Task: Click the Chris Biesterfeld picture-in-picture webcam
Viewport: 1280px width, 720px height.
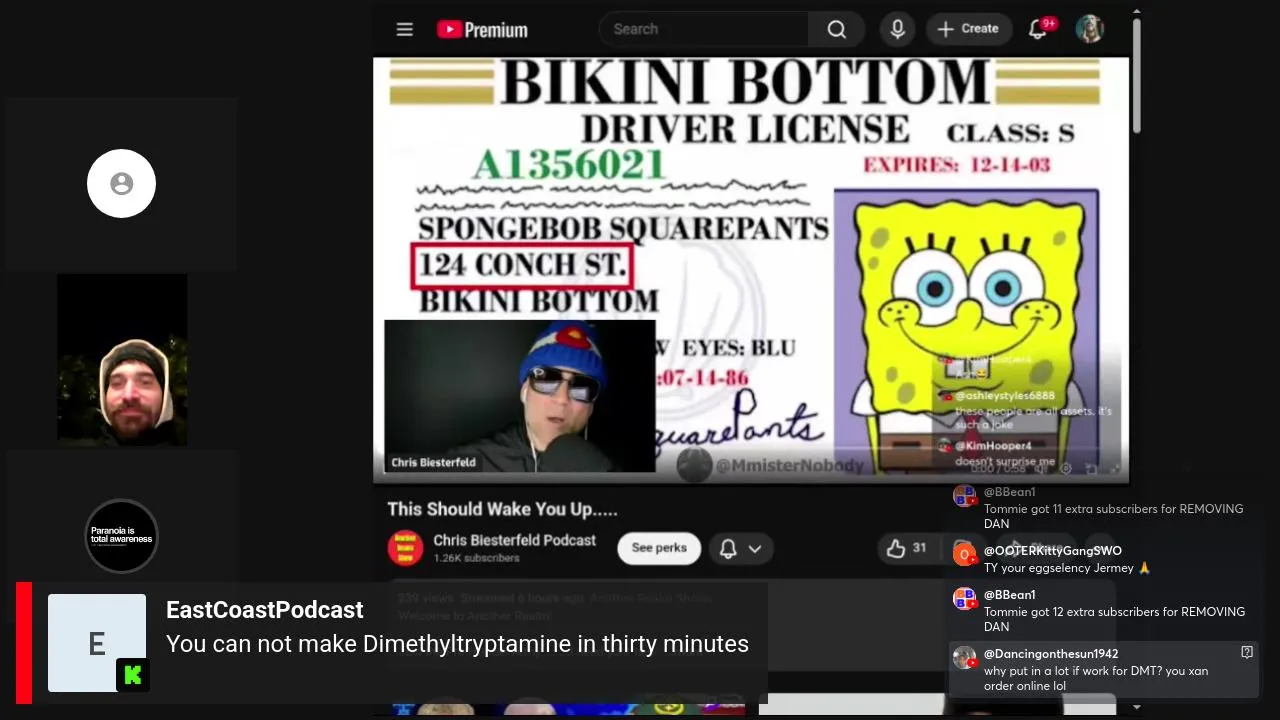Action: coord(520,396)
